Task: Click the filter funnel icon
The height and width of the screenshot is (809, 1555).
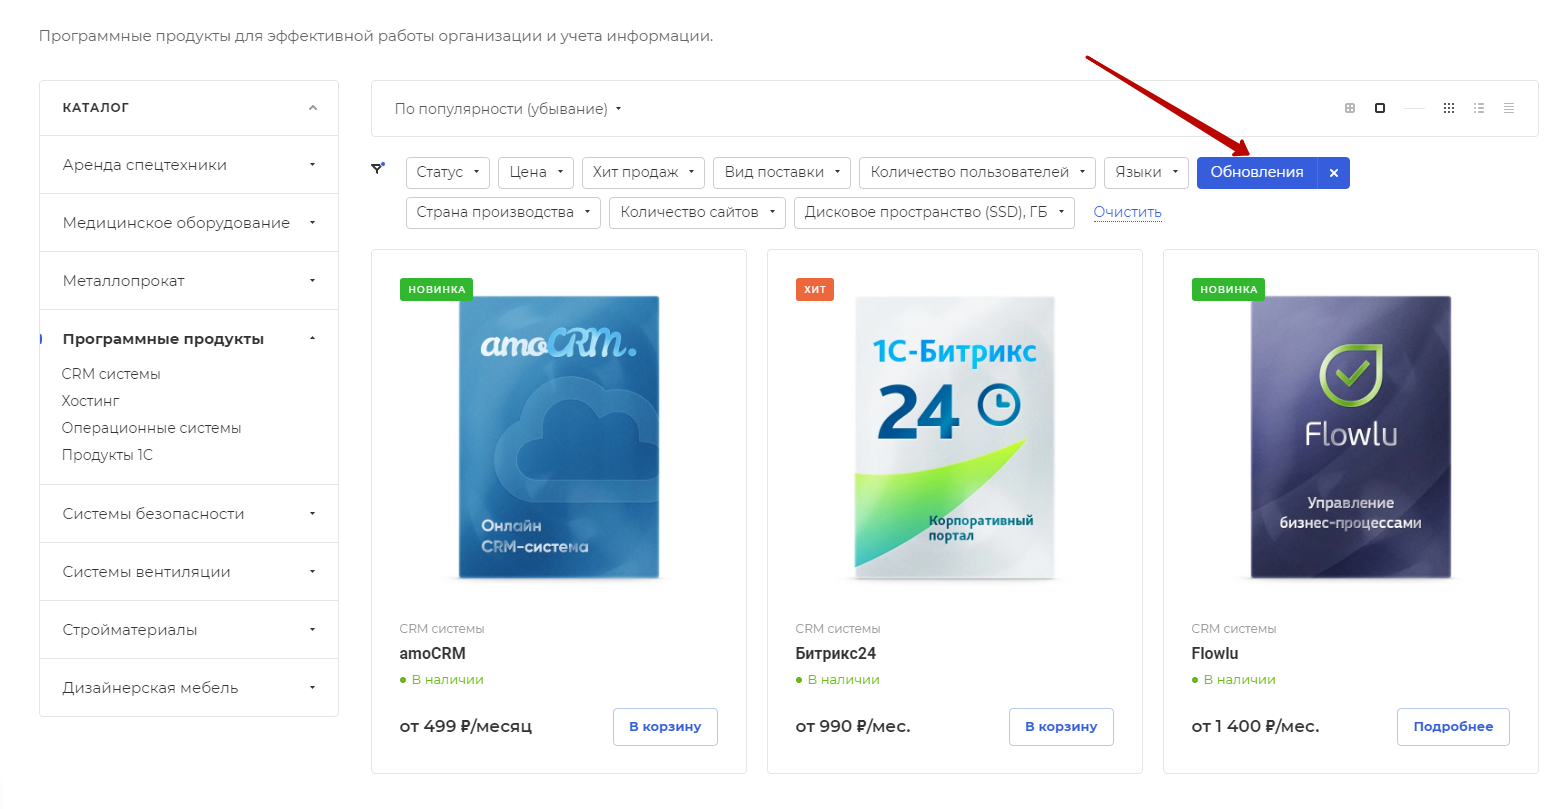Action: 377,168
